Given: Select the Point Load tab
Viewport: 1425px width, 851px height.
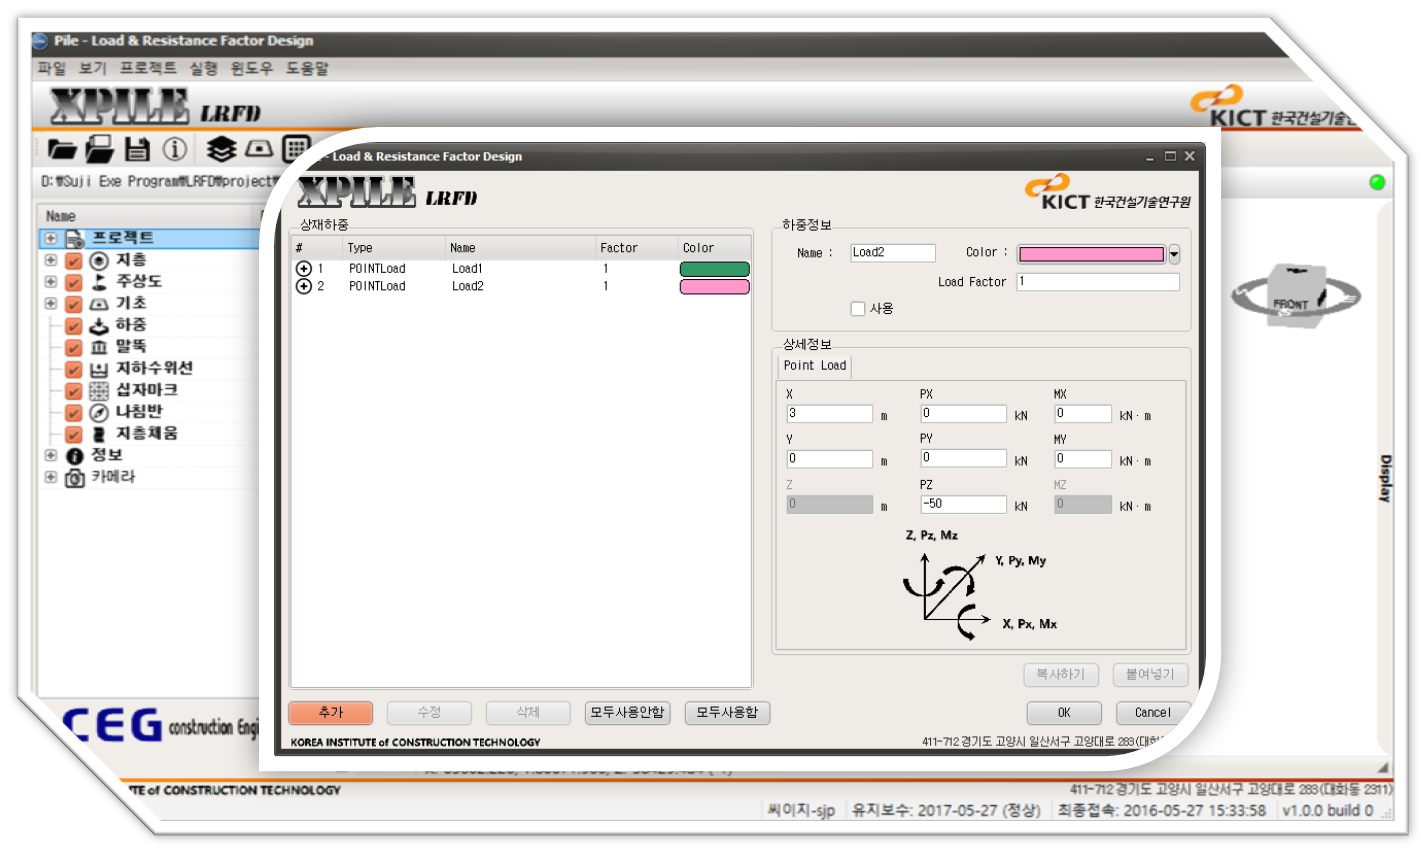Looking at the screenshot, I should (815, 366).
